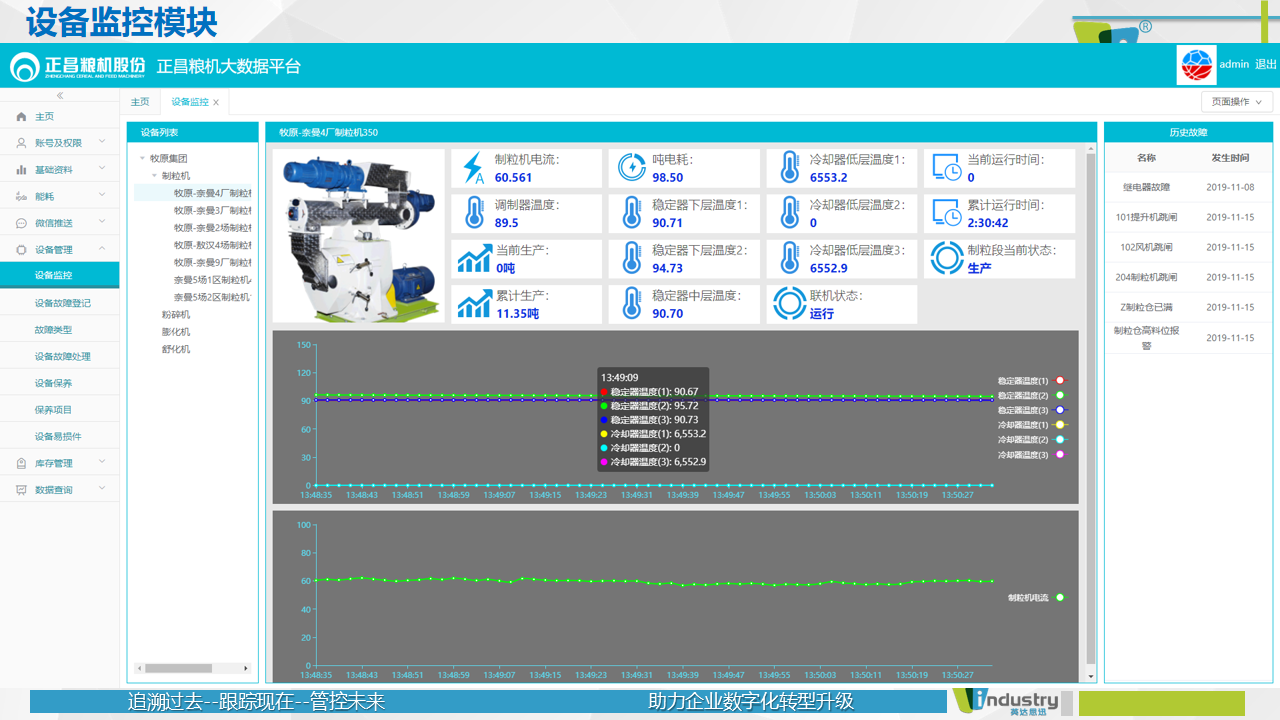Click the device list horizontal scrollbar thumb

(178, 668)
